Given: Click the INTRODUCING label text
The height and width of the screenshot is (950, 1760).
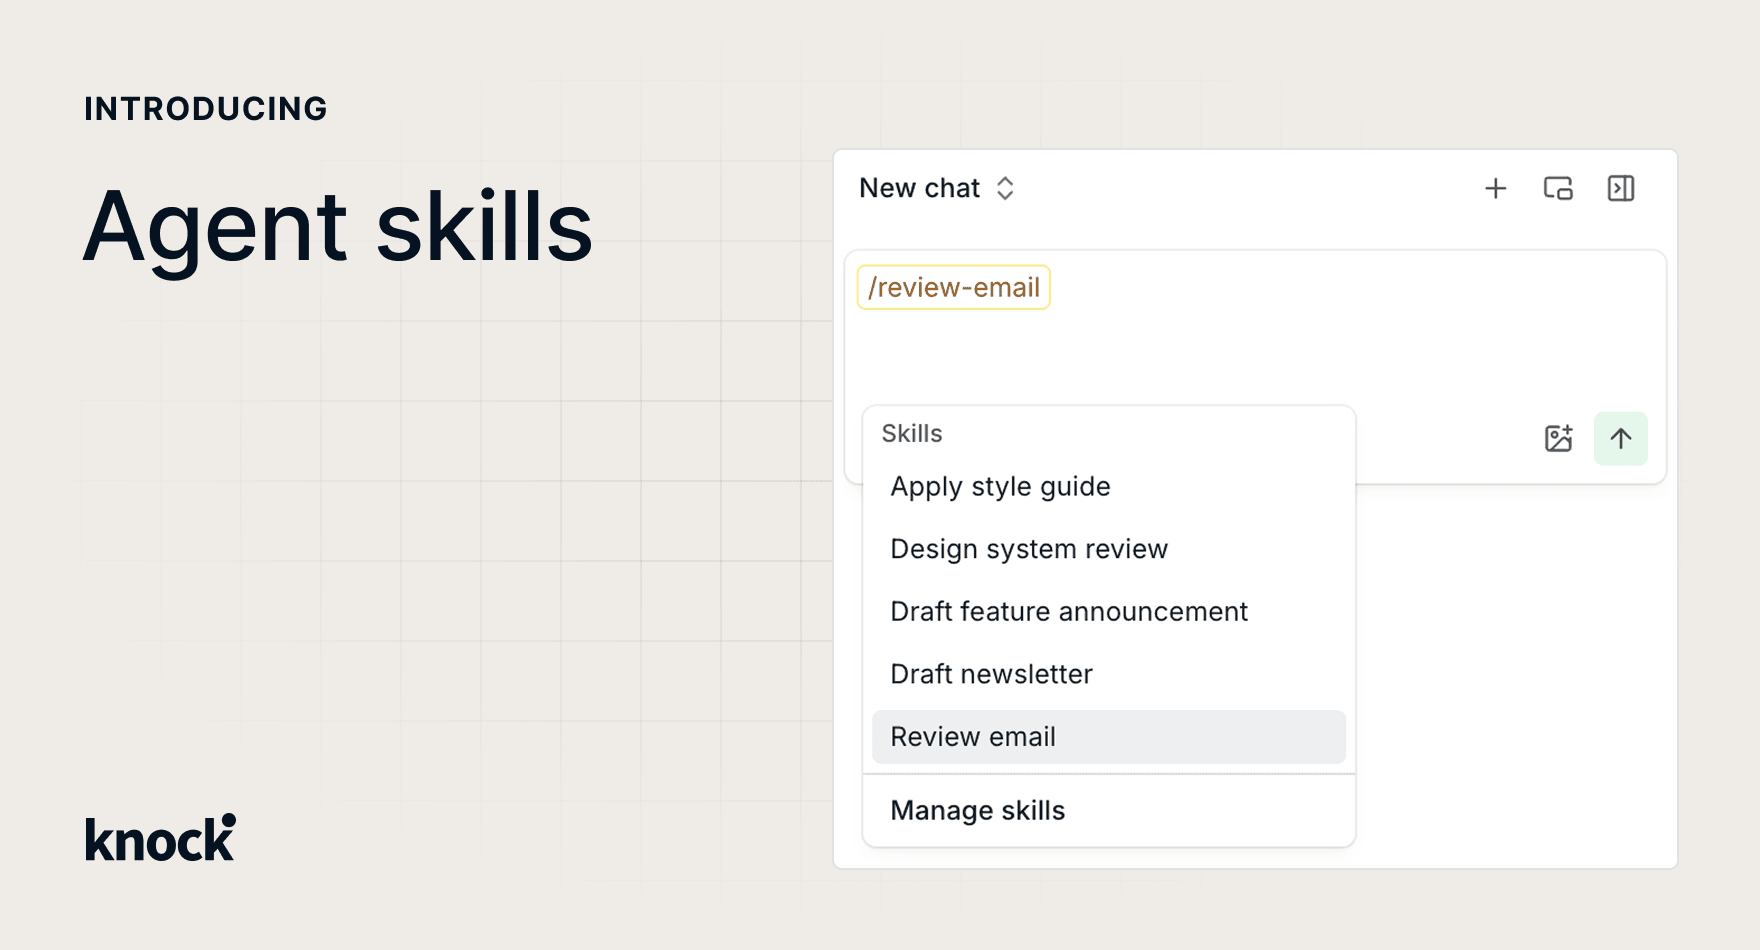Looking at the screenshot, I should [x=206, y=109].
